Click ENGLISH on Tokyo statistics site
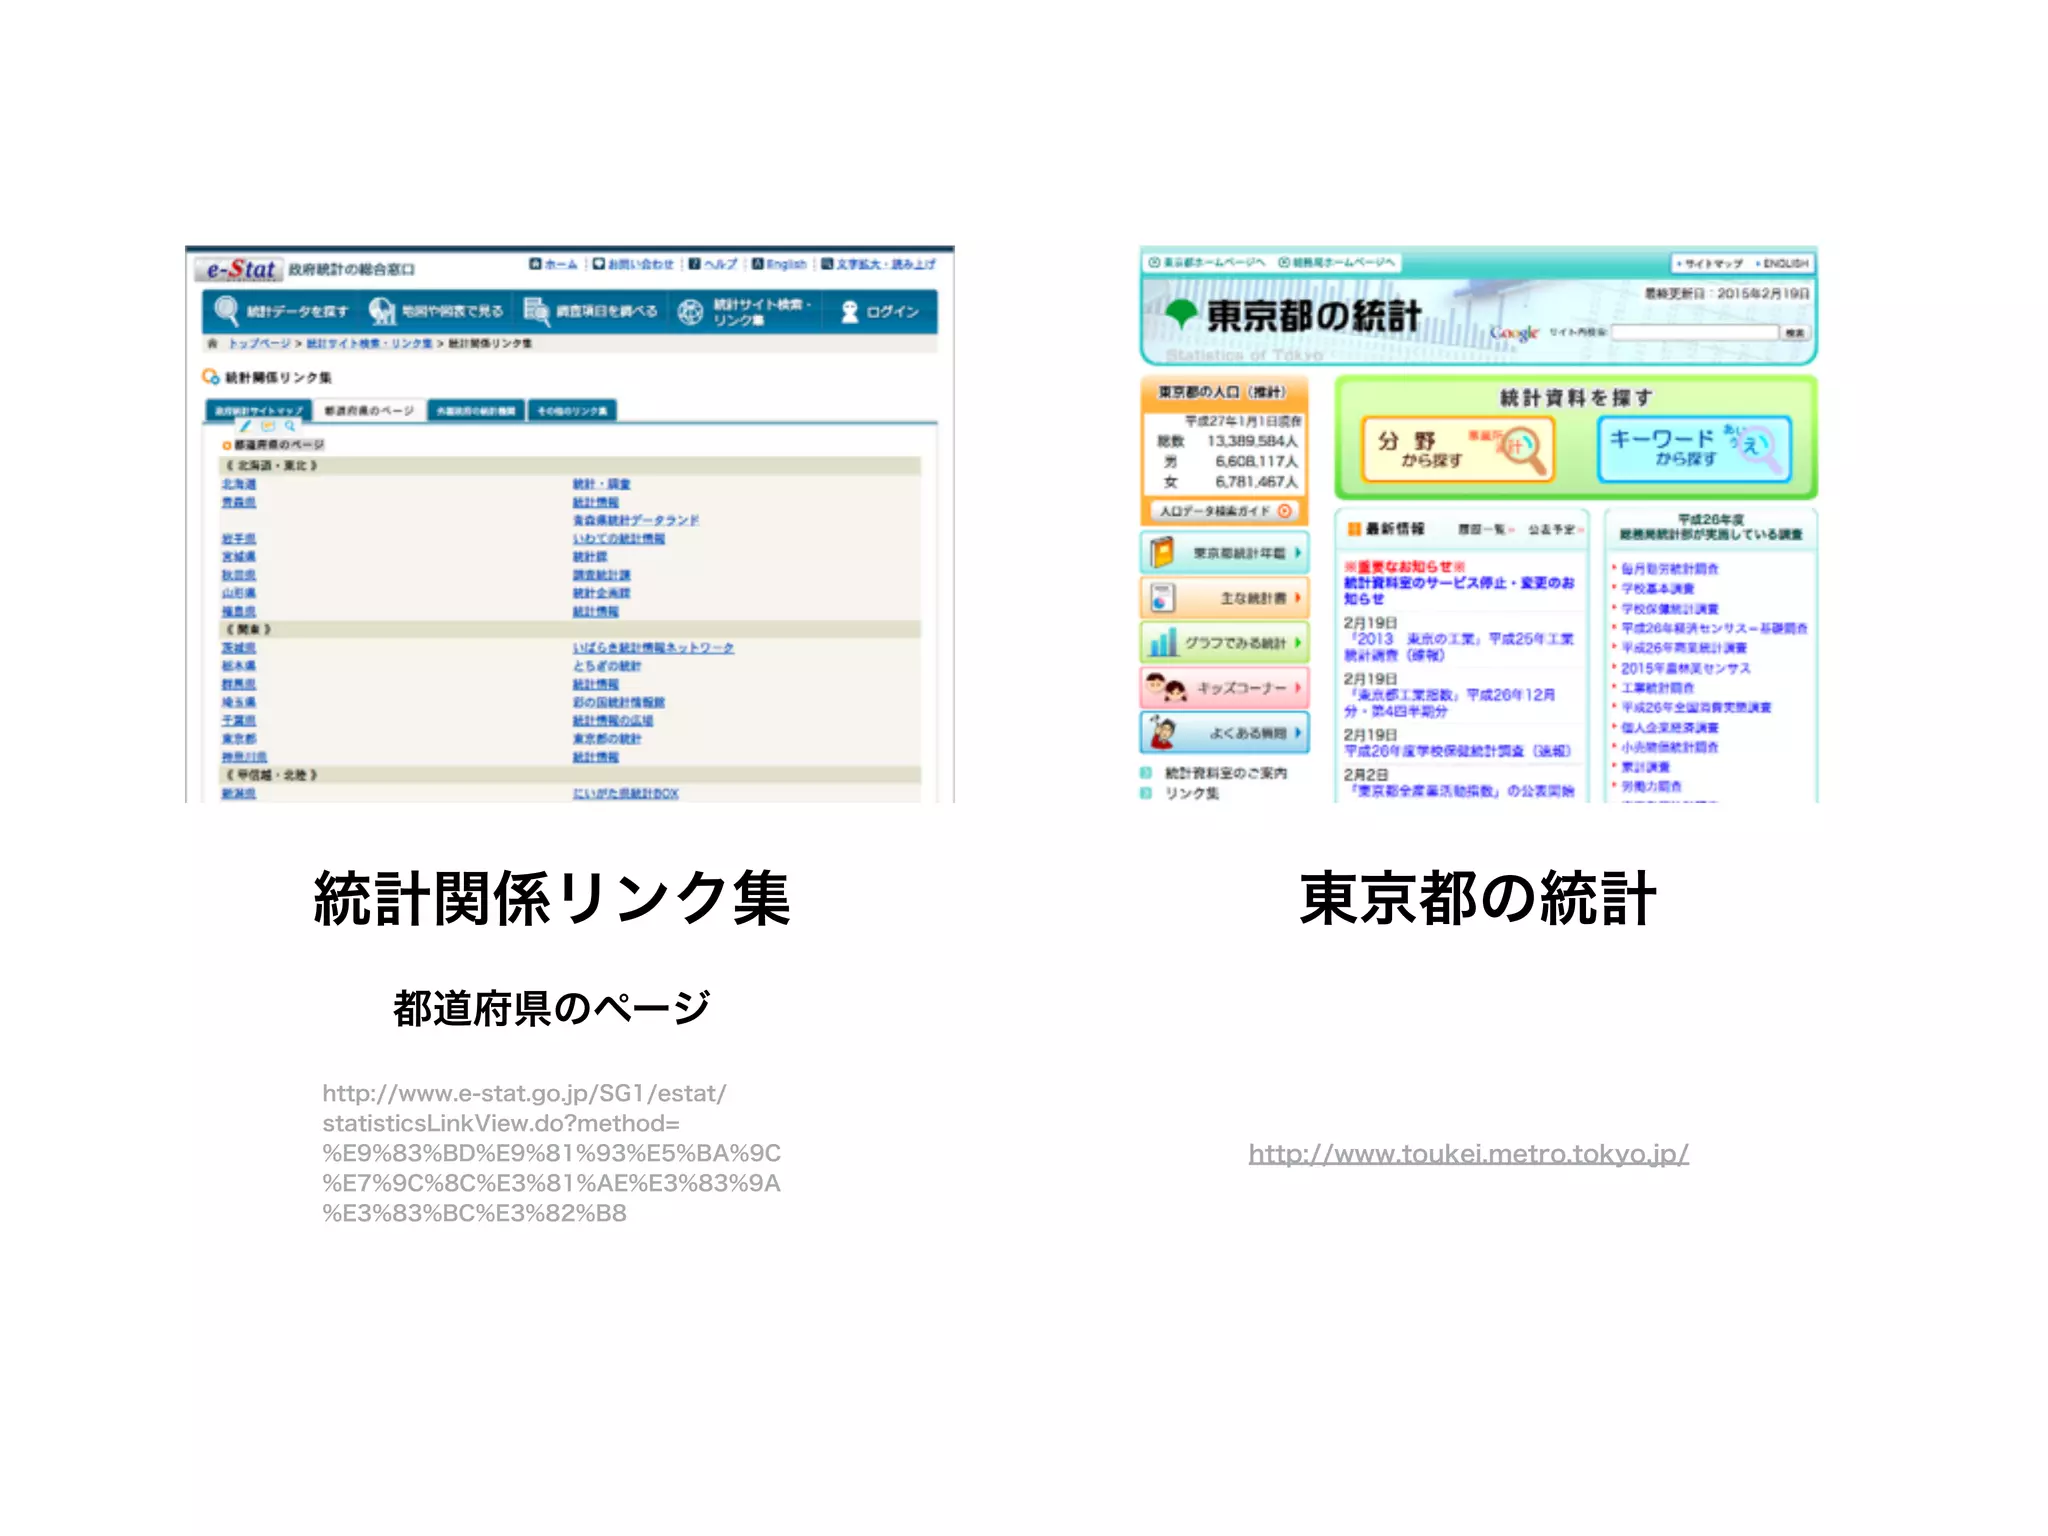 (x=1782, y=263)
